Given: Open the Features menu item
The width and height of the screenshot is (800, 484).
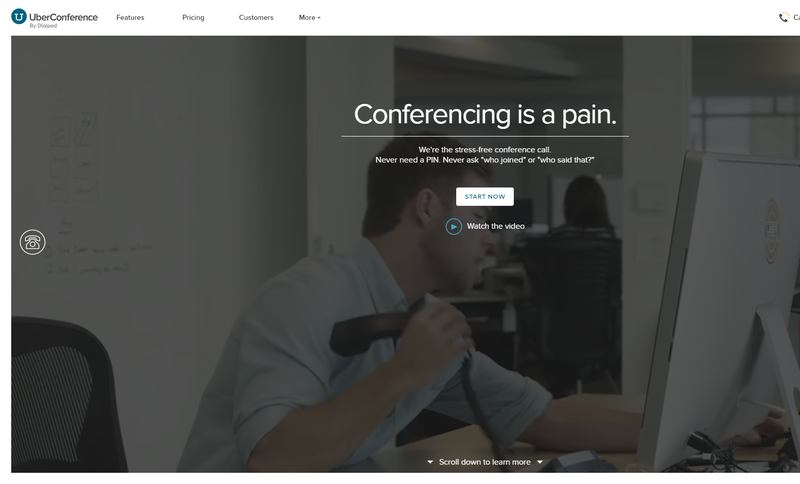Looking at the screenshot, I should (x=130, y=17).
